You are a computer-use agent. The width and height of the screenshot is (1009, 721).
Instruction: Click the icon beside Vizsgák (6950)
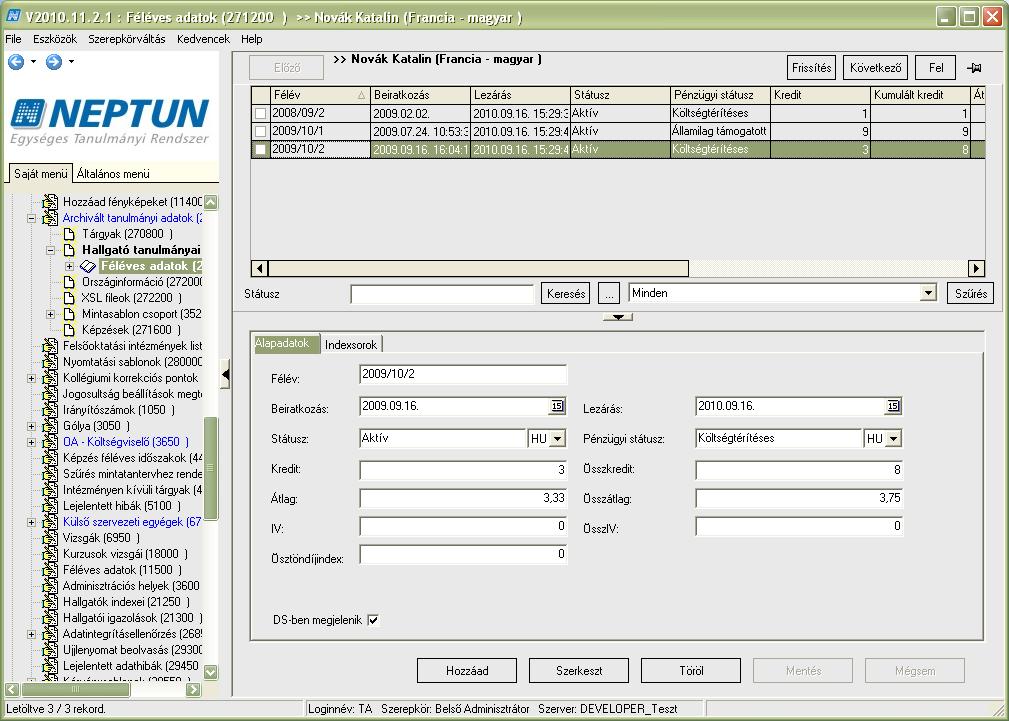click(x=50, y=538)
